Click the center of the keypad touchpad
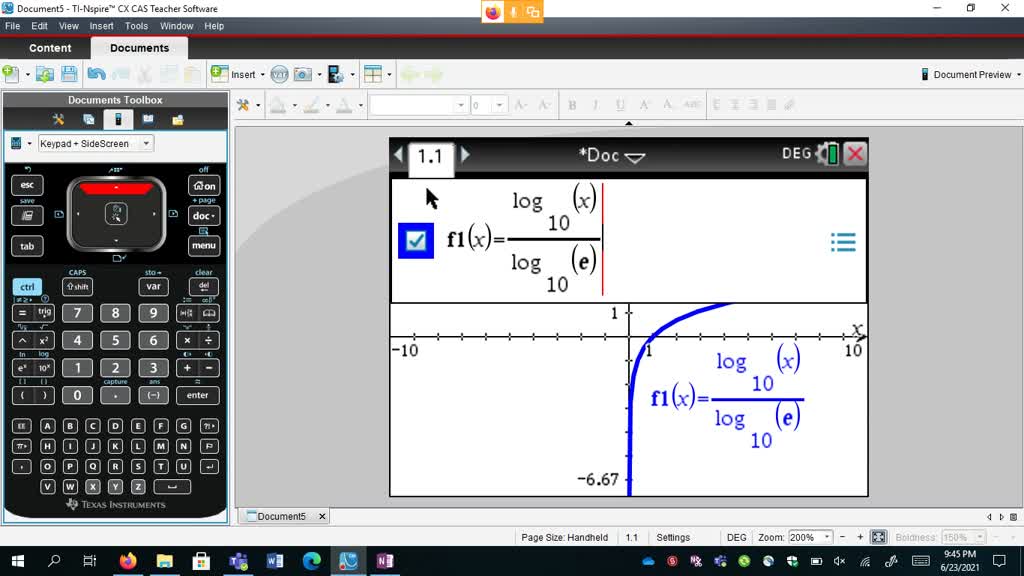 click(116, 214)
